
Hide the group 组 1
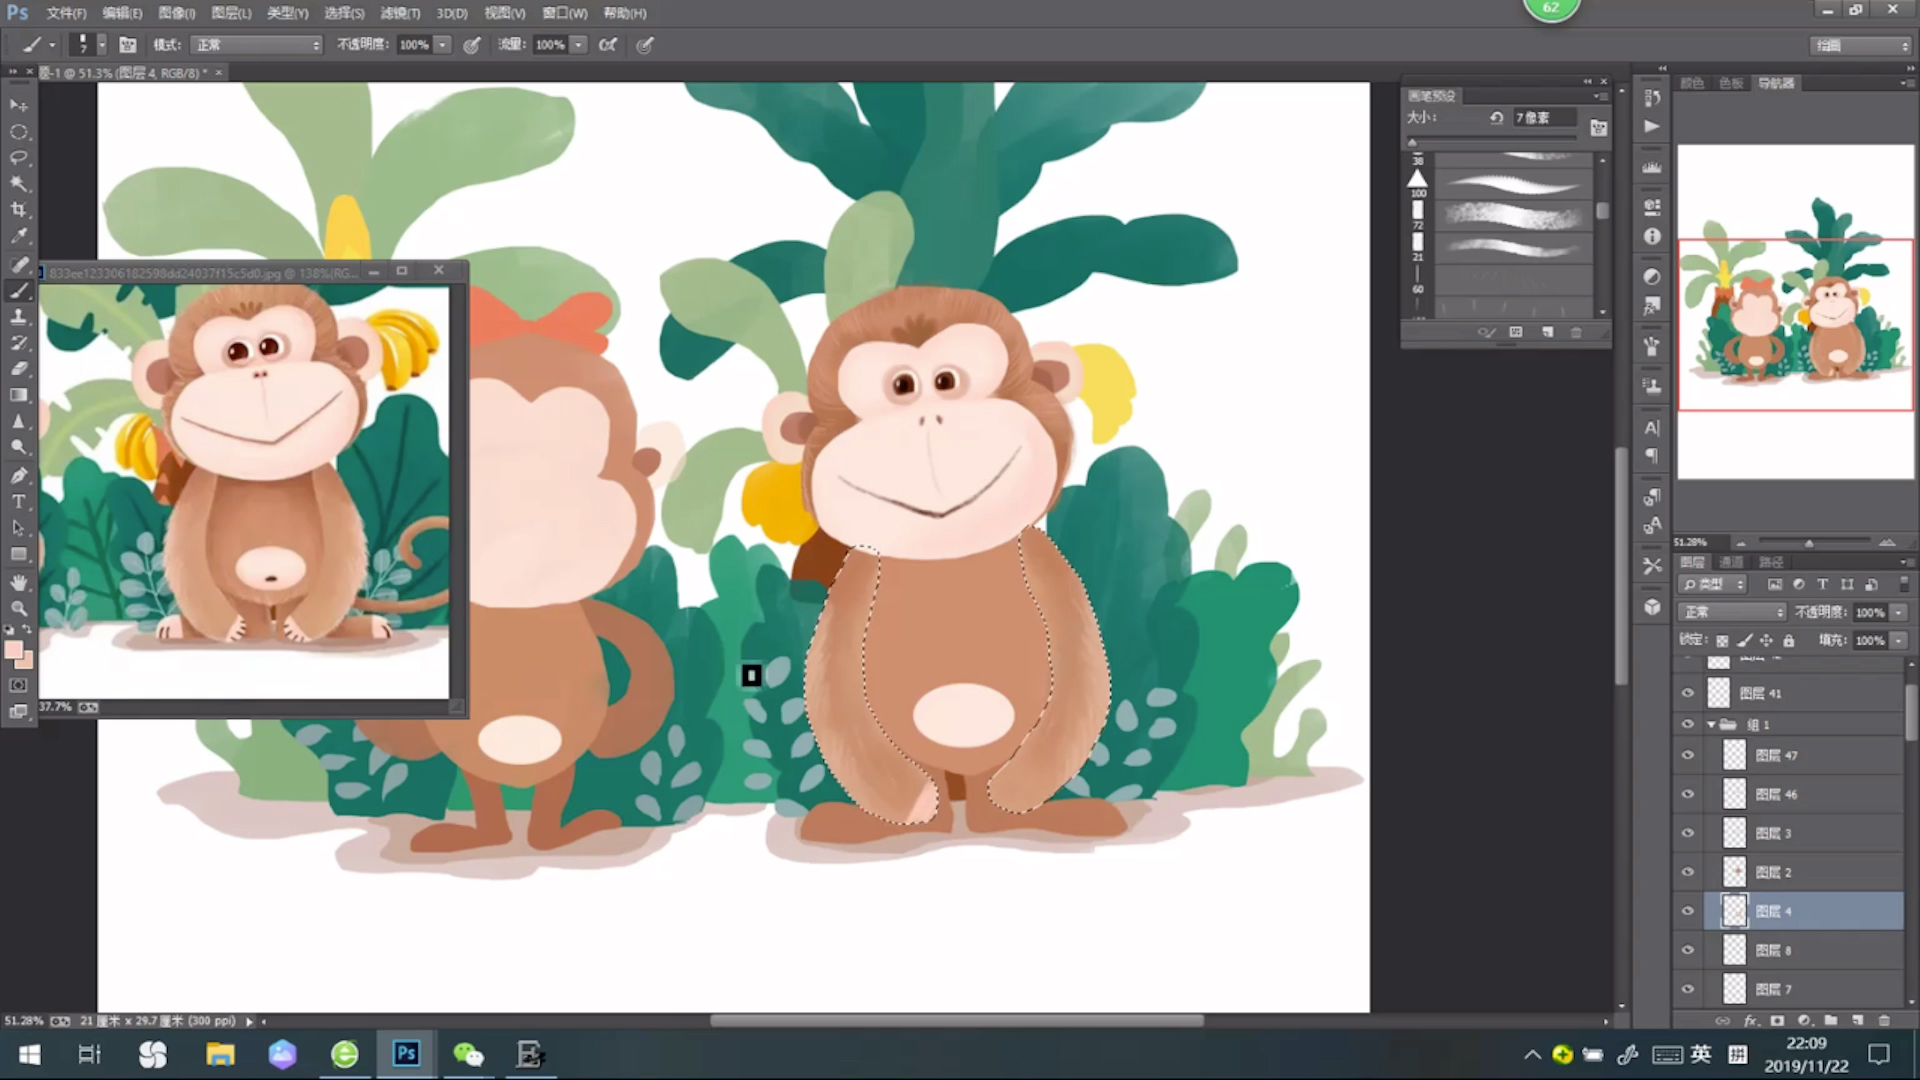(x=1688, y=724)
